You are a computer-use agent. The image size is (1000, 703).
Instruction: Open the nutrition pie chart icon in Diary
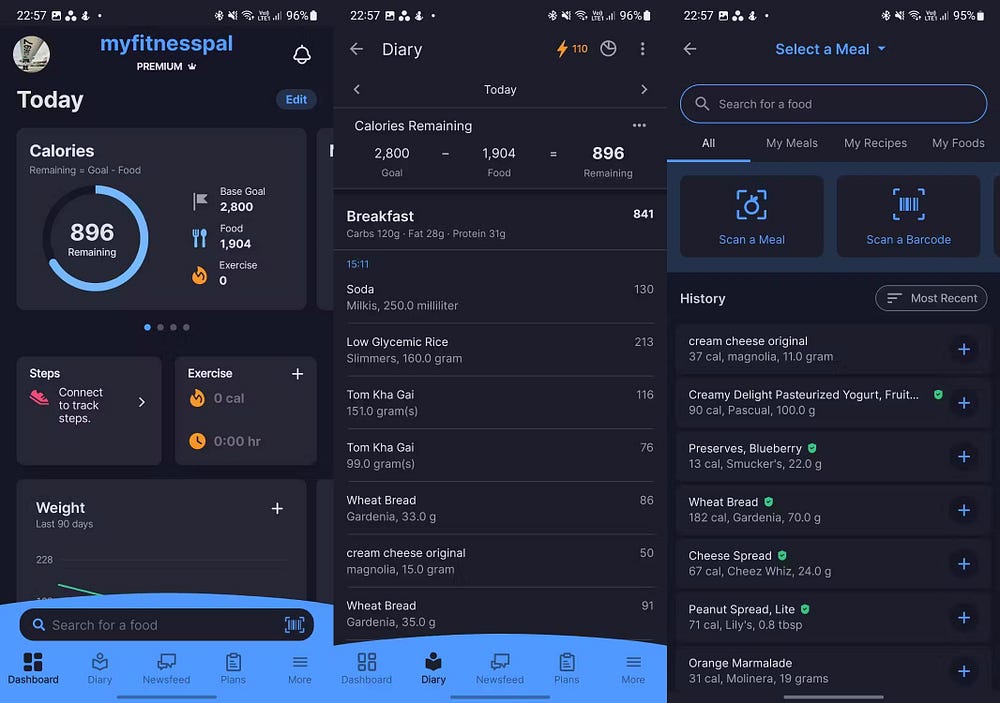(x=608, y=48)
